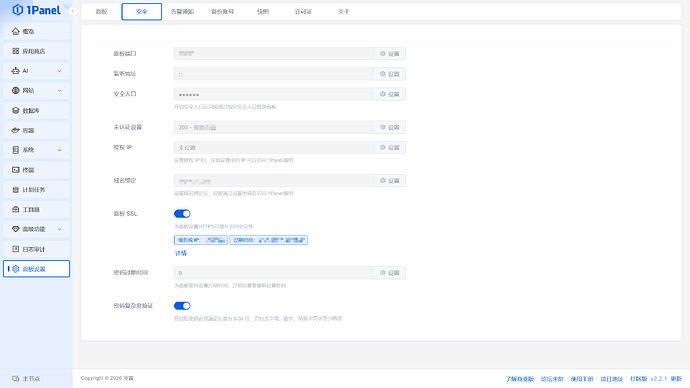Click the v2.2.1 version link
This screenshot has height=388, width=690.
click(x=659, y=379)
